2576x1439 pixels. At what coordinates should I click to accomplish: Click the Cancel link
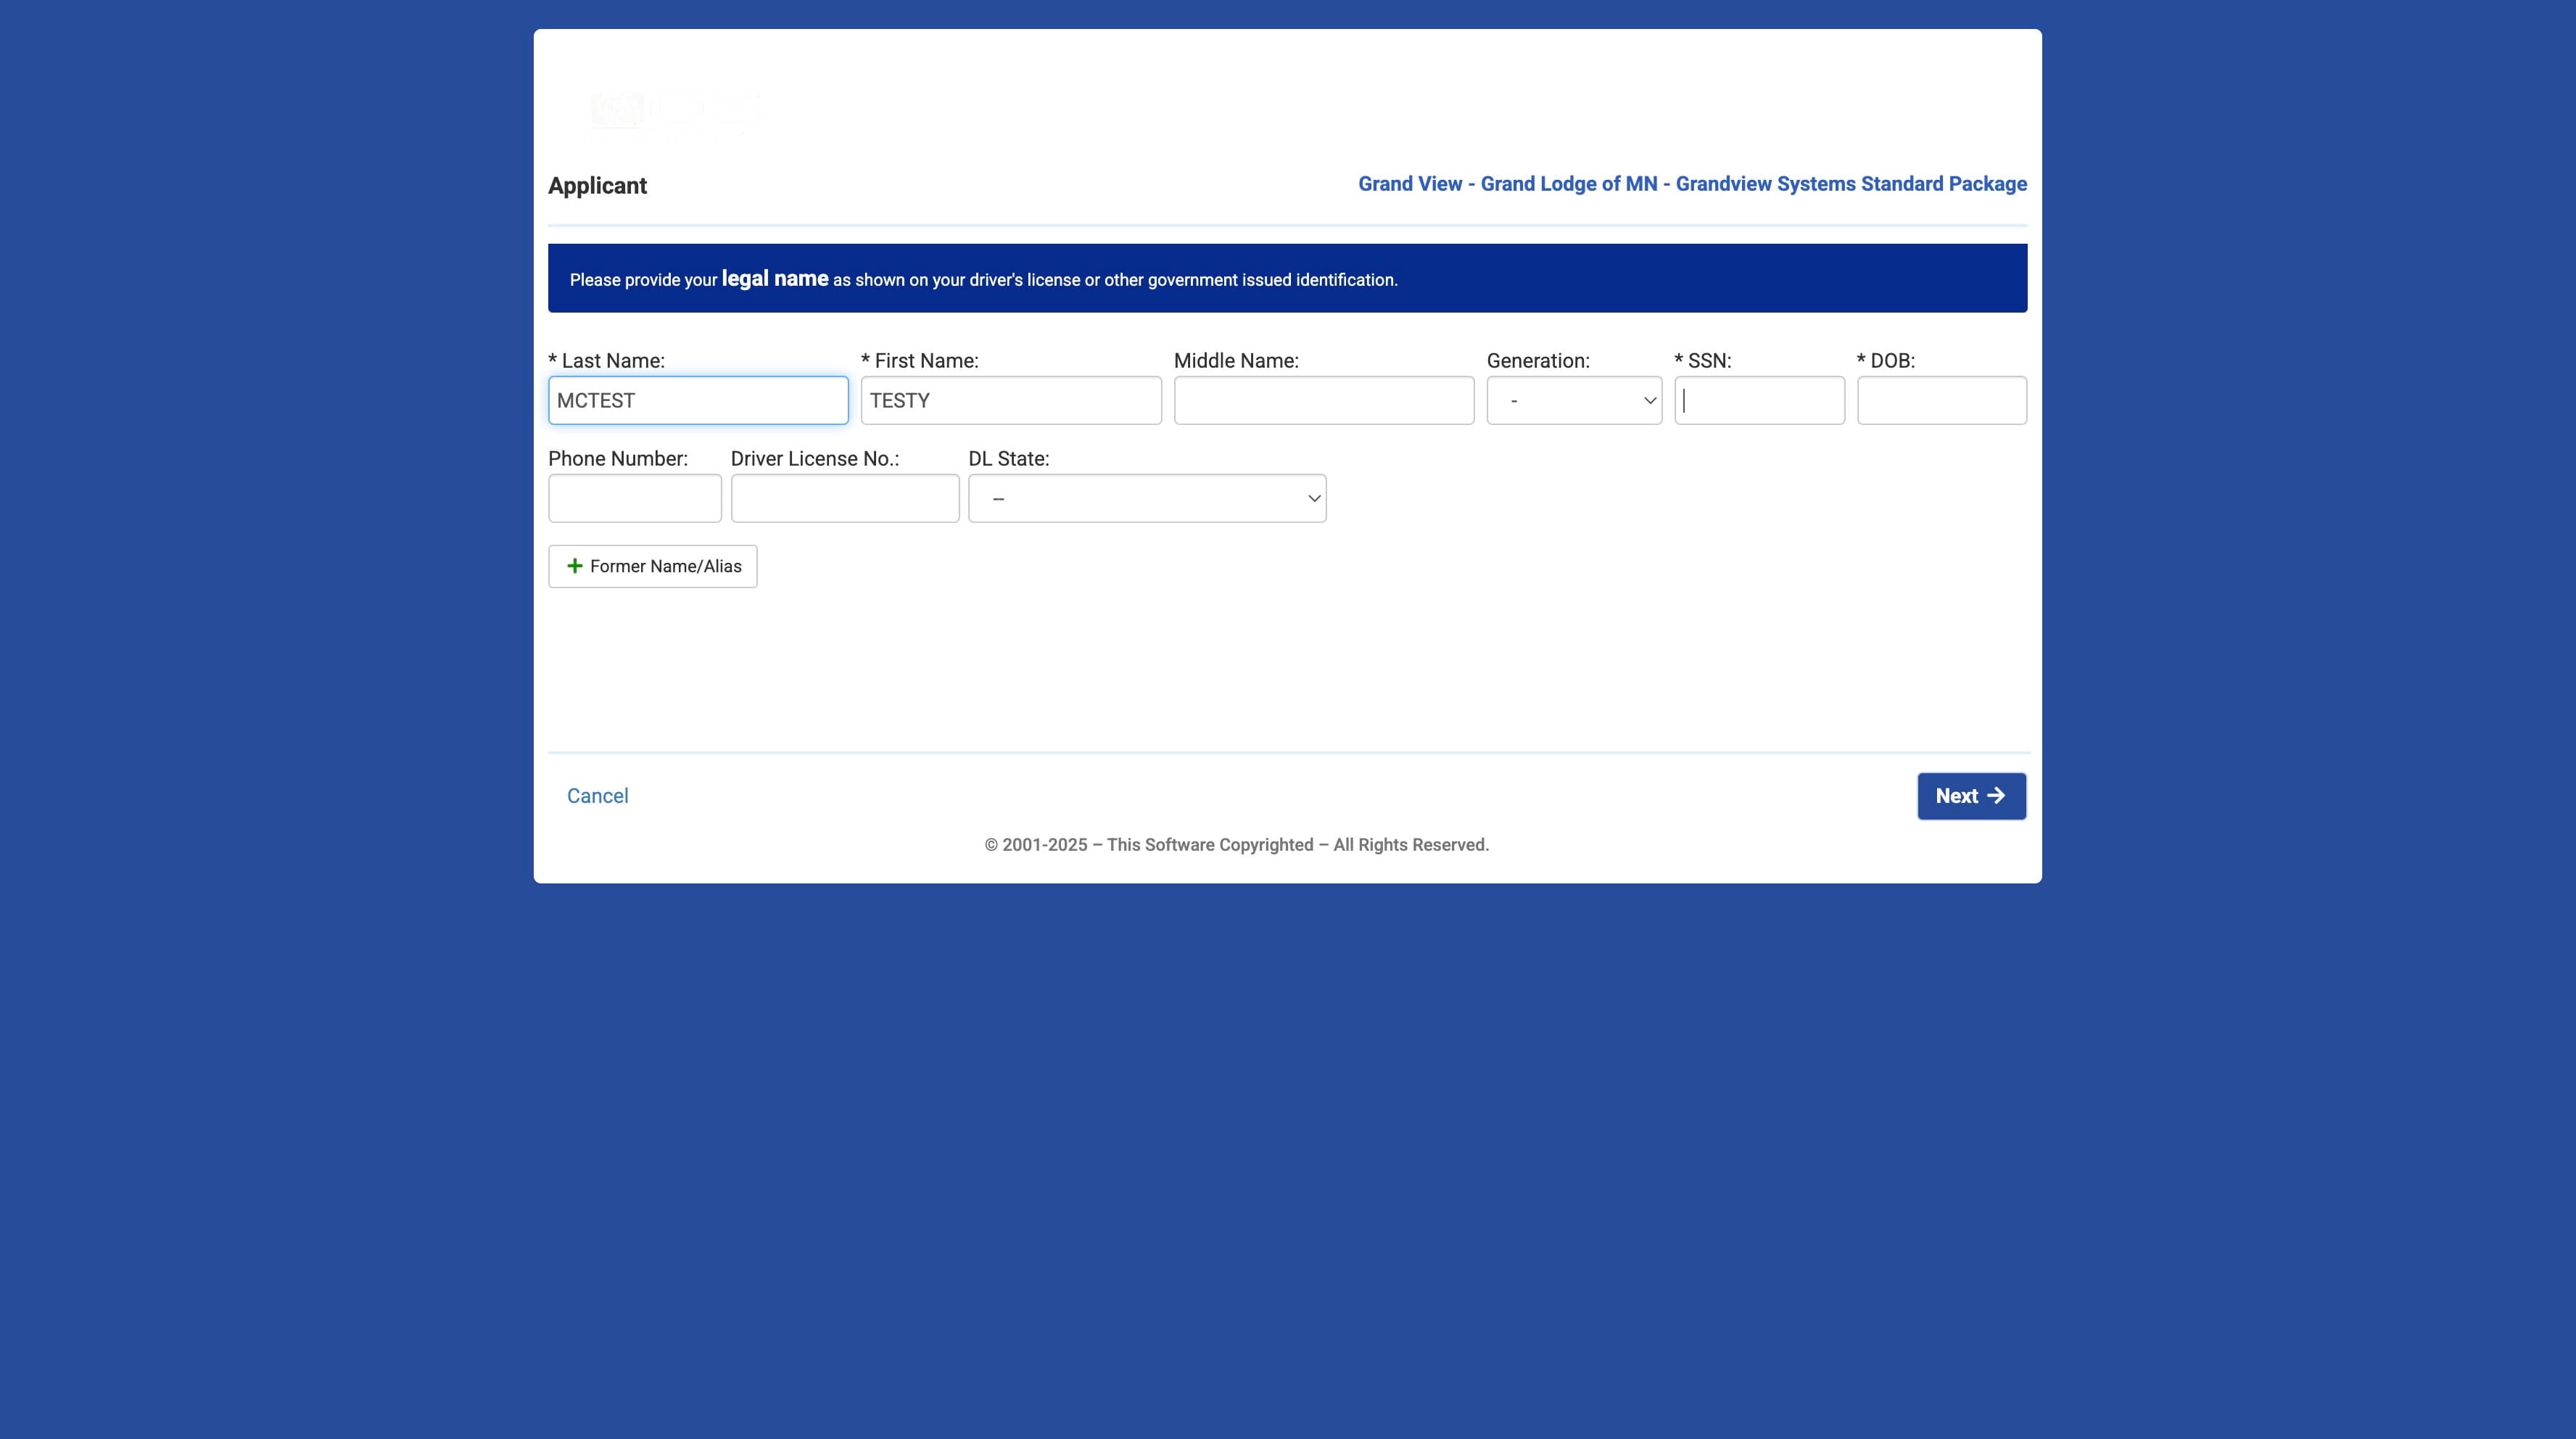[x=598, y=796]
